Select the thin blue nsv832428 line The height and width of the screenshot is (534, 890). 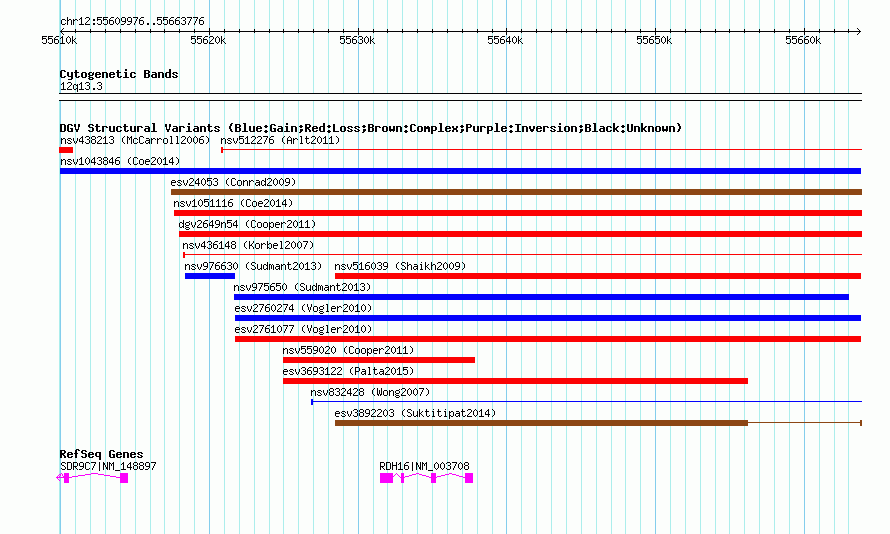point(586,402)
